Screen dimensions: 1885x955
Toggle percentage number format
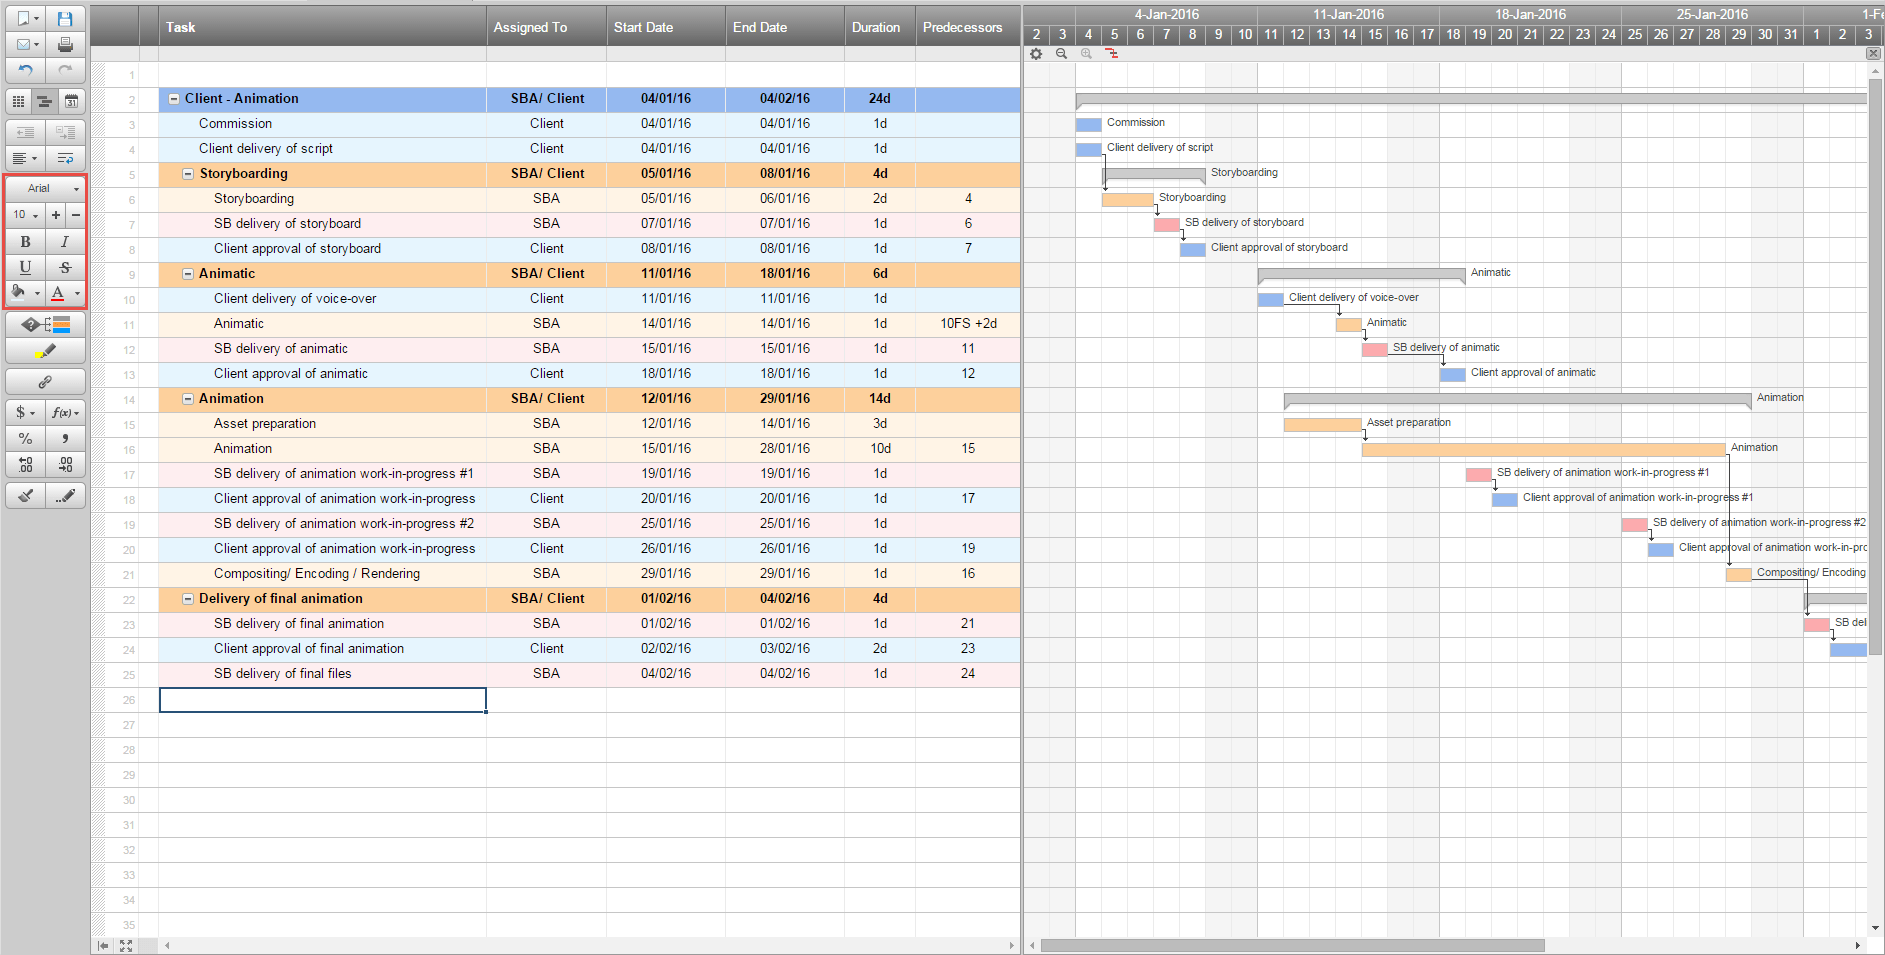coord(24,438)
